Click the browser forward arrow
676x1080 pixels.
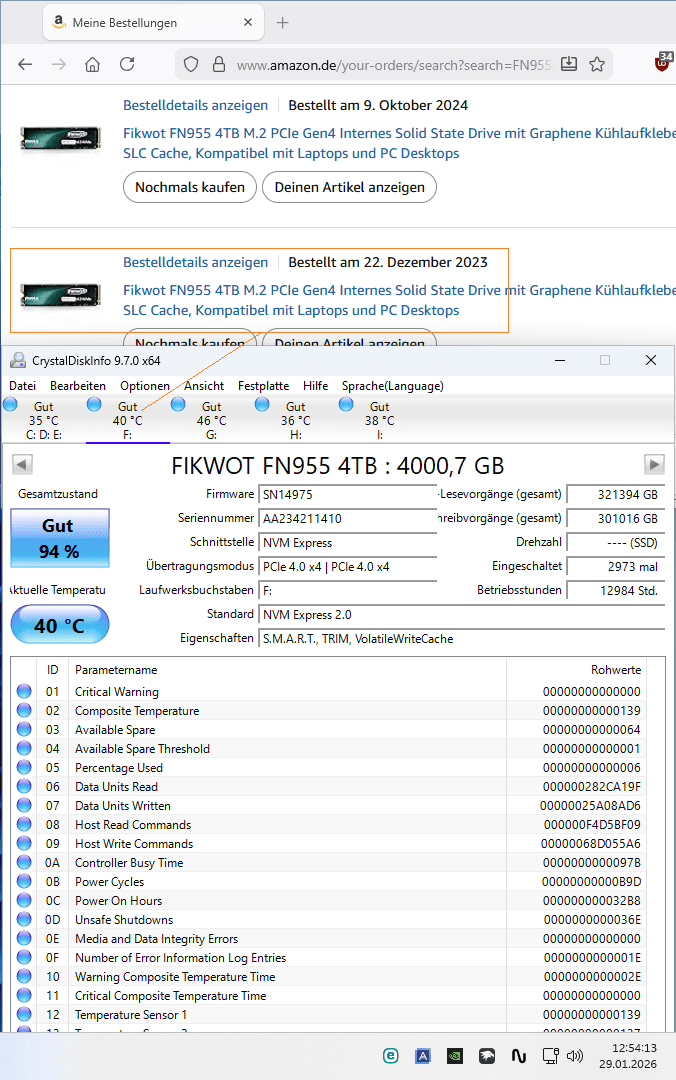tap(59, 64)
